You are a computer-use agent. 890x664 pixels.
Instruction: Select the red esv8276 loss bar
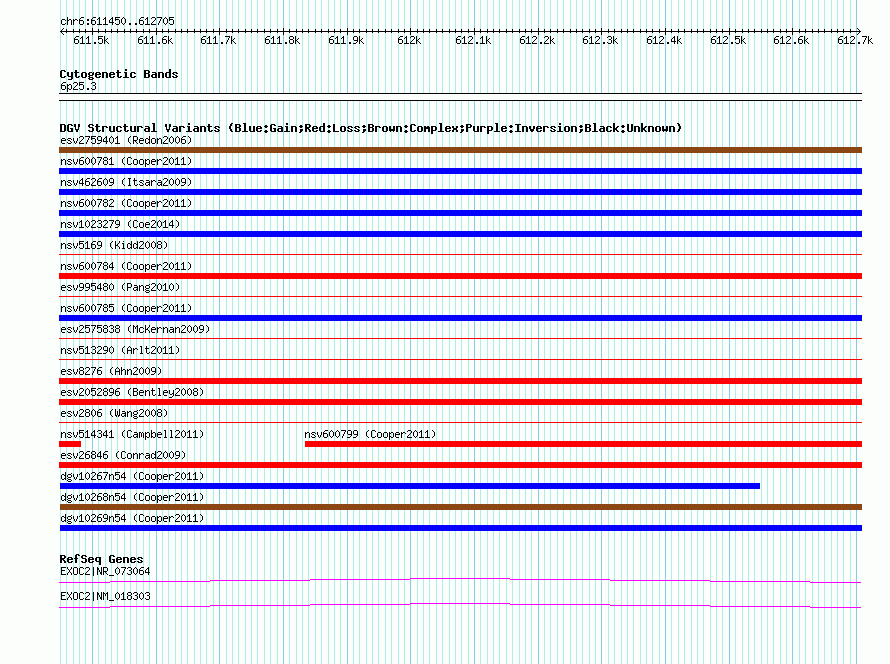[x=460, y=381]
